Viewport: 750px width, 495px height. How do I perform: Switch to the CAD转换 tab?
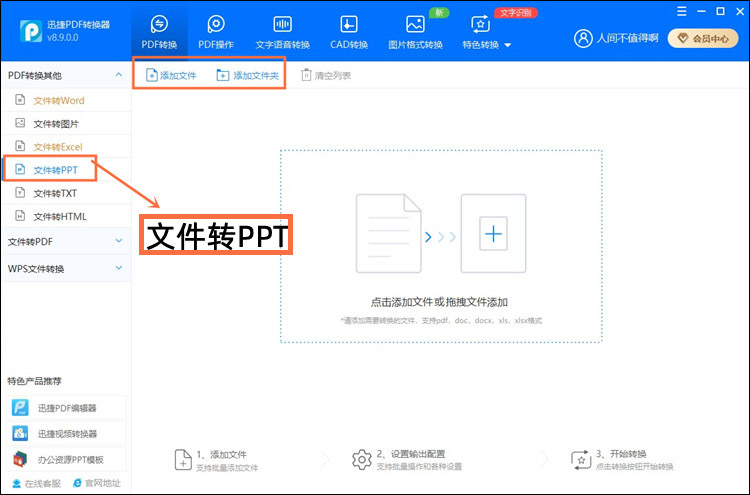pyautogui.click(x=349, y=33)
